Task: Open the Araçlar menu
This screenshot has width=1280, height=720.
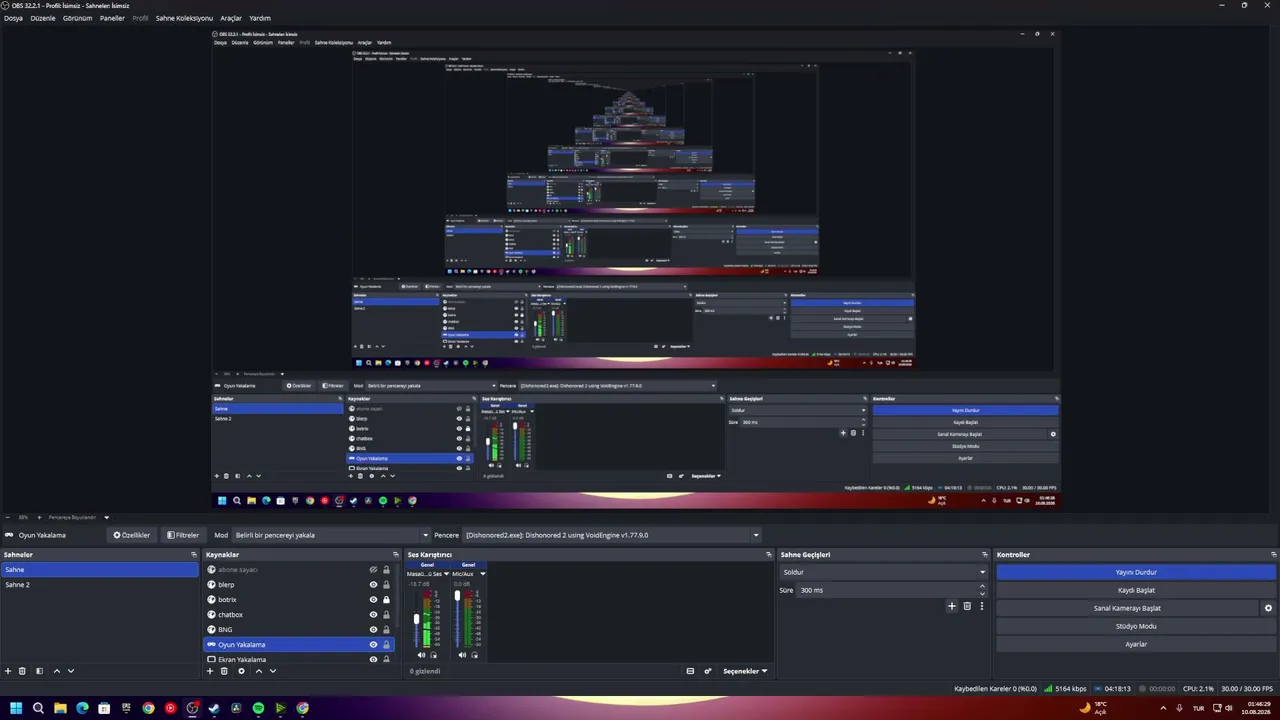Action: [231, 18]
